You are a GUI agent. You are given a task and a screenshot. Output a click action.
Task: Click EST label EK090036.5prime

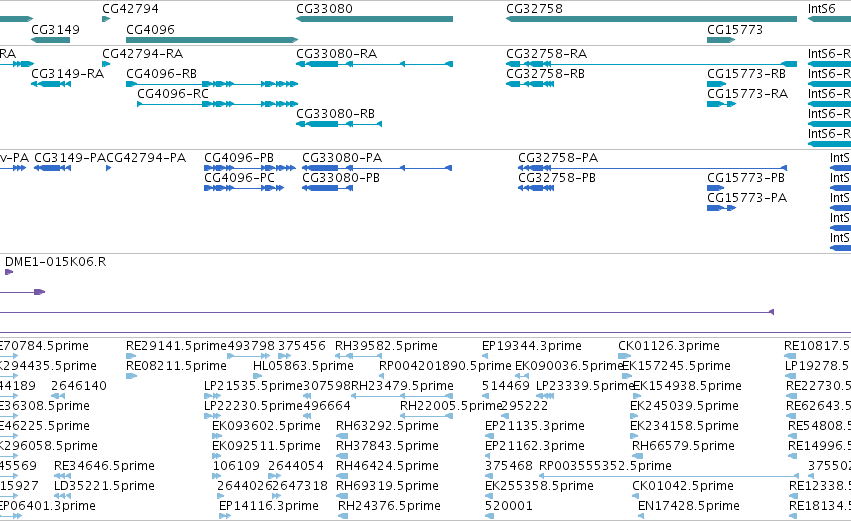click(x=568, y=366)
